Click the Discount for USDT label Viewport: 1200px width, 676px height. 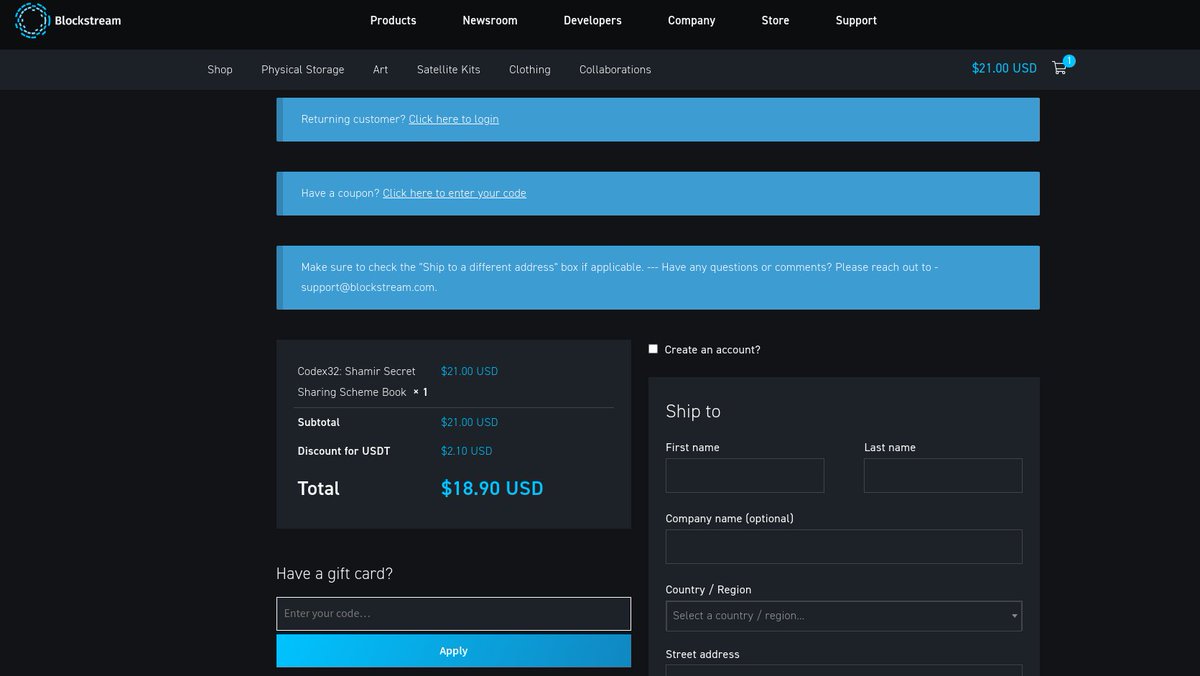pyautogui.click(x=344, y=451)
